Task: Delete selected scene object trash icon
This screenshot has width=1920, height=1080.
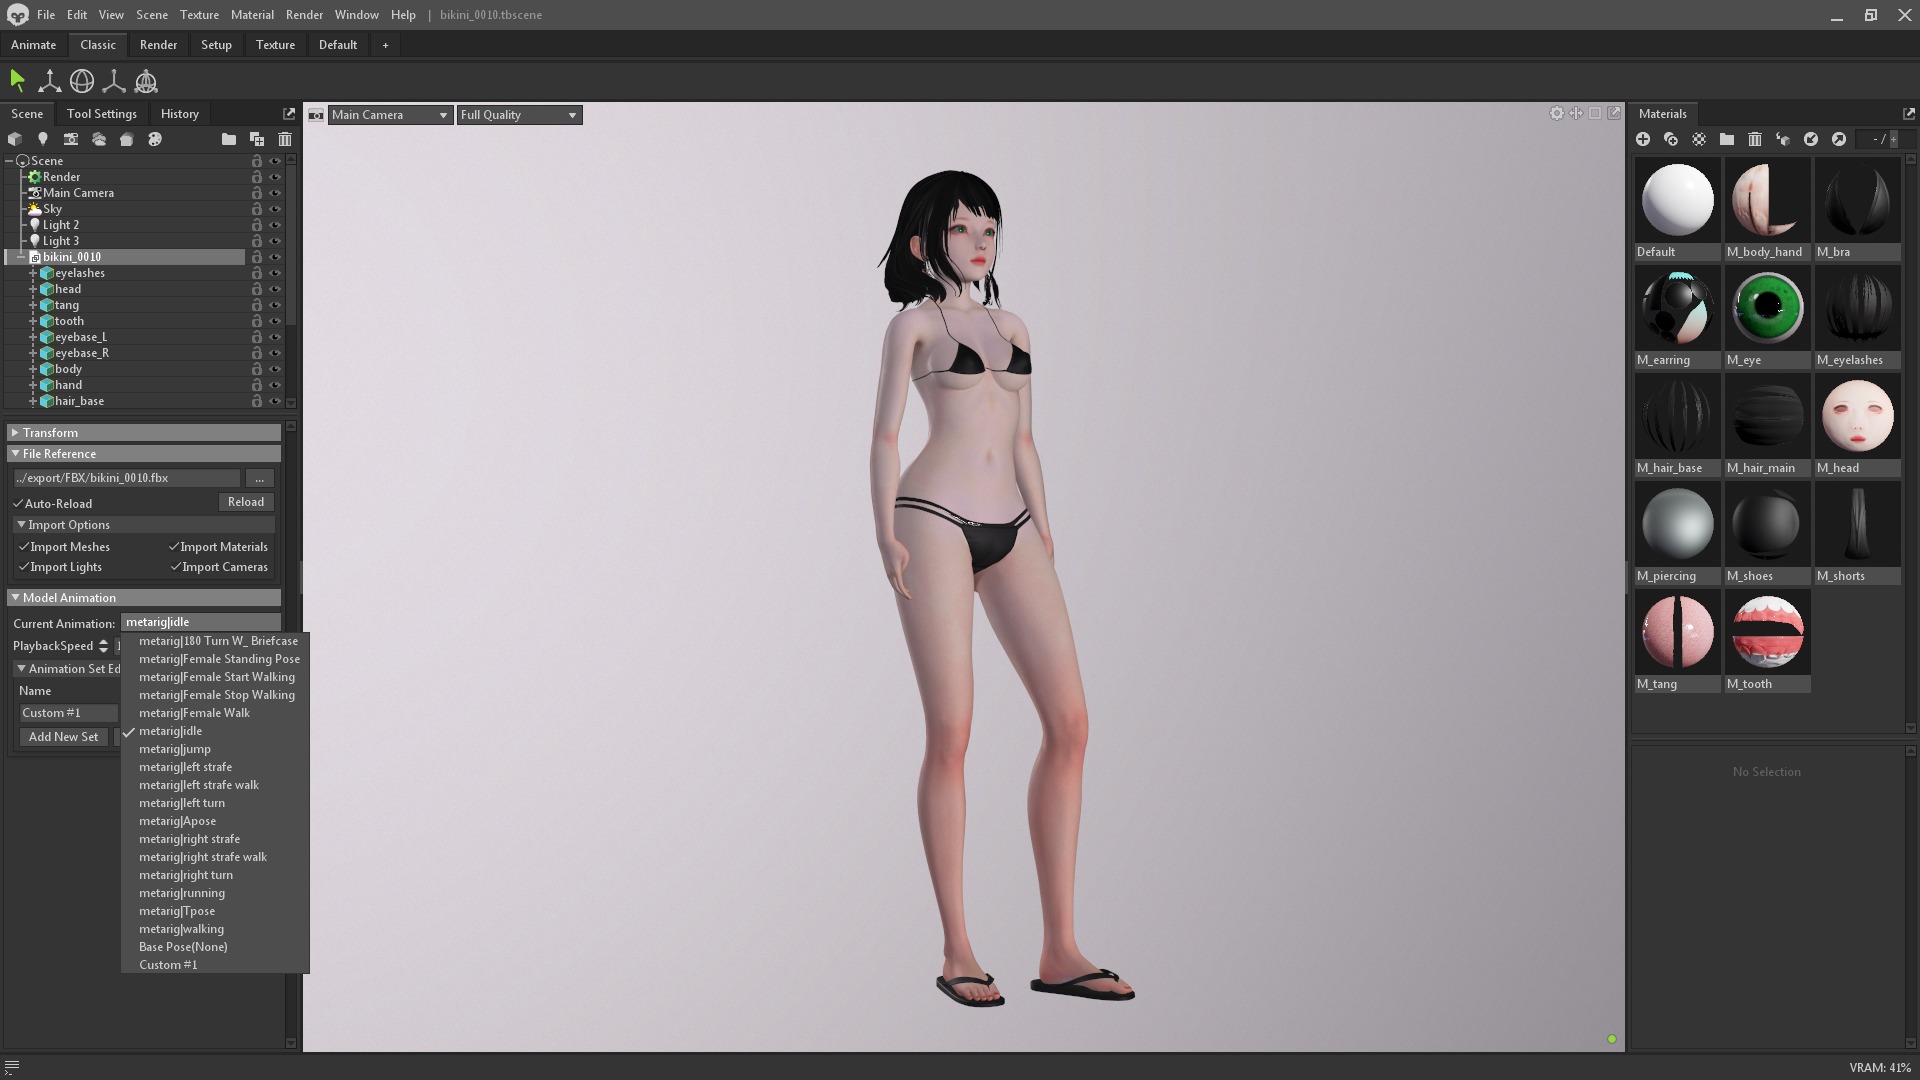Action: [x=285, y=139]
